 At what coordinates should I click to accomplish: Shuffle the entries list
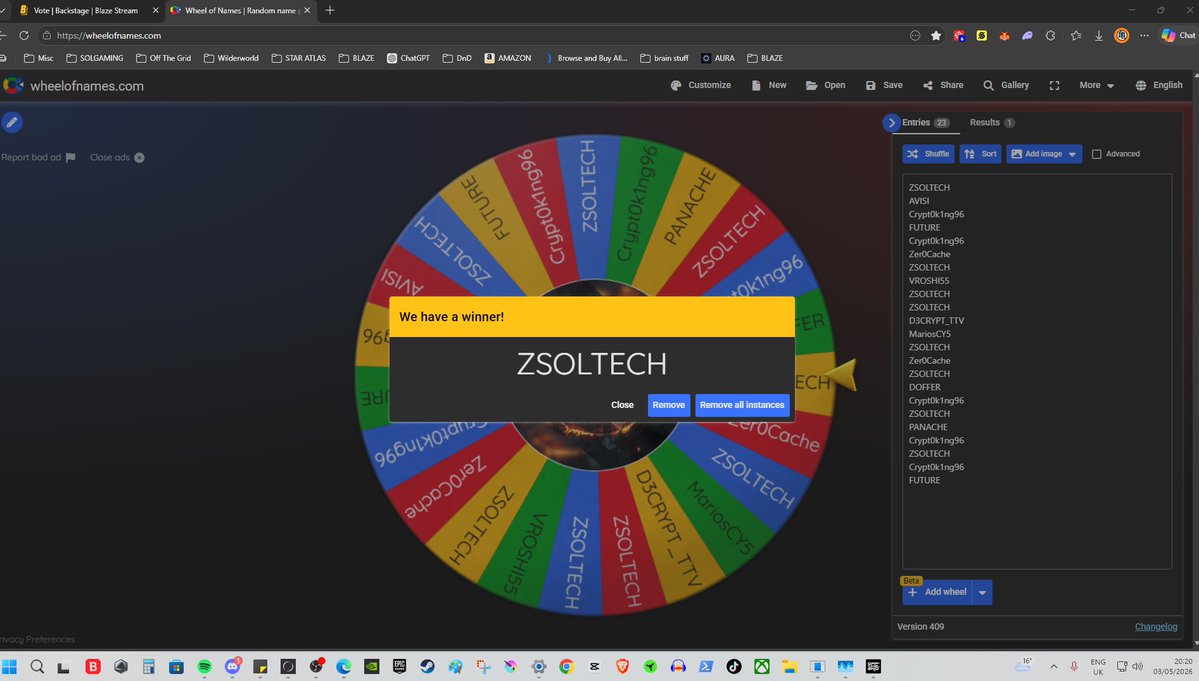[x=928, y=154]
